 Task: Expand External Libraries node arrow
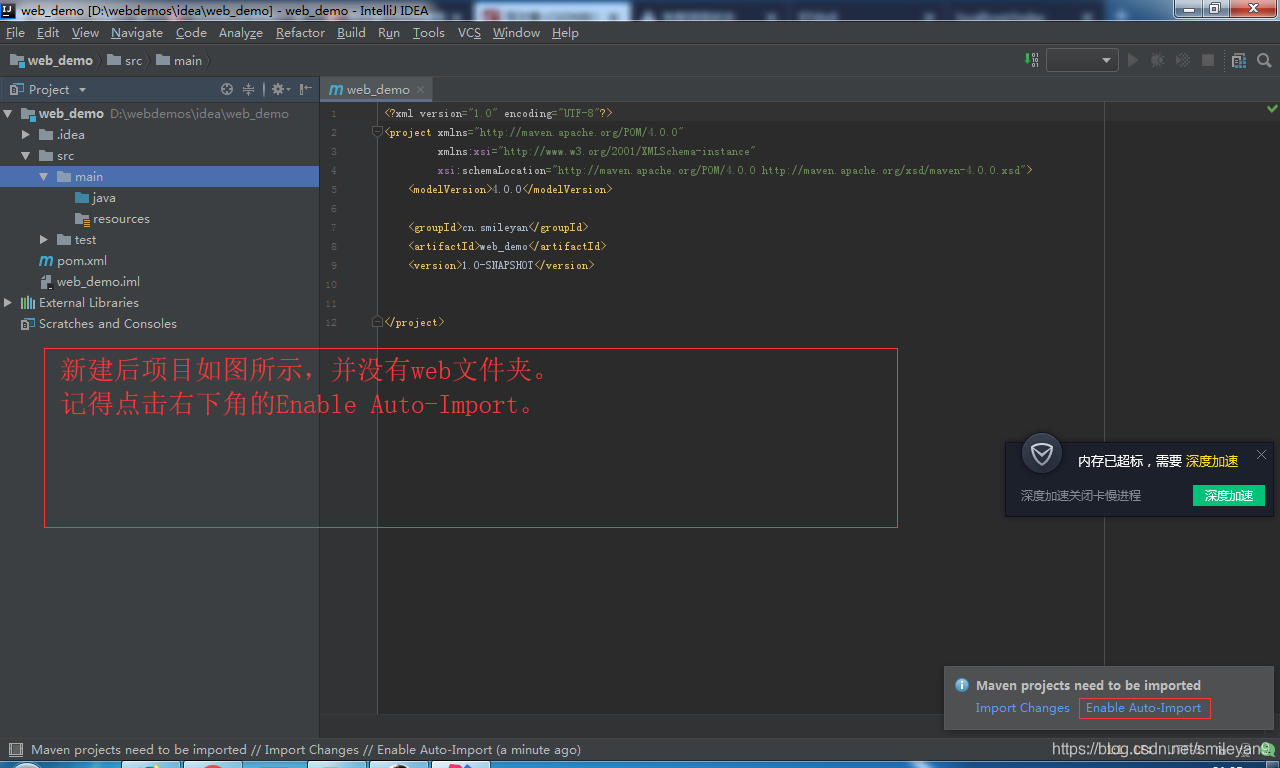coord(8,302)
